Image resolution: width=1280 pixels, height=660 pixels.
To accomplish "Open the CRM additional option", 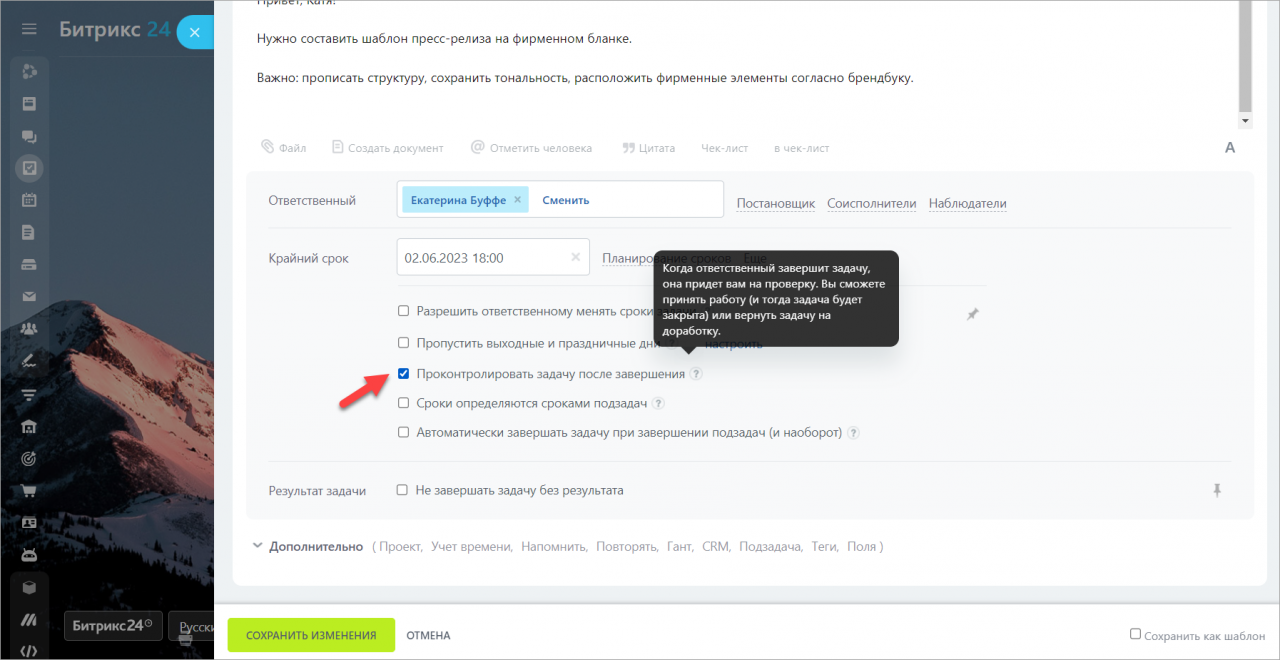I will [x=716, y=547].
